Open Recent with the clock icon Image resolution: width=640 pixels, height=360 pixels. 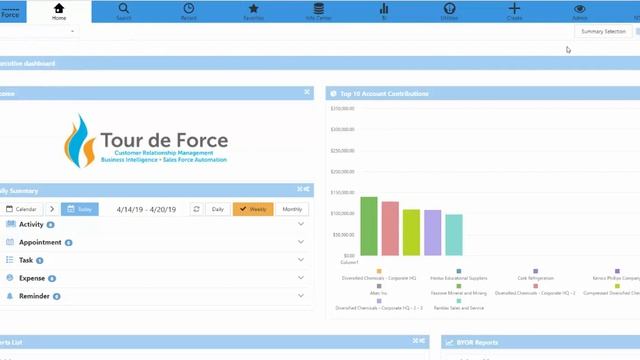click(189, 11)
